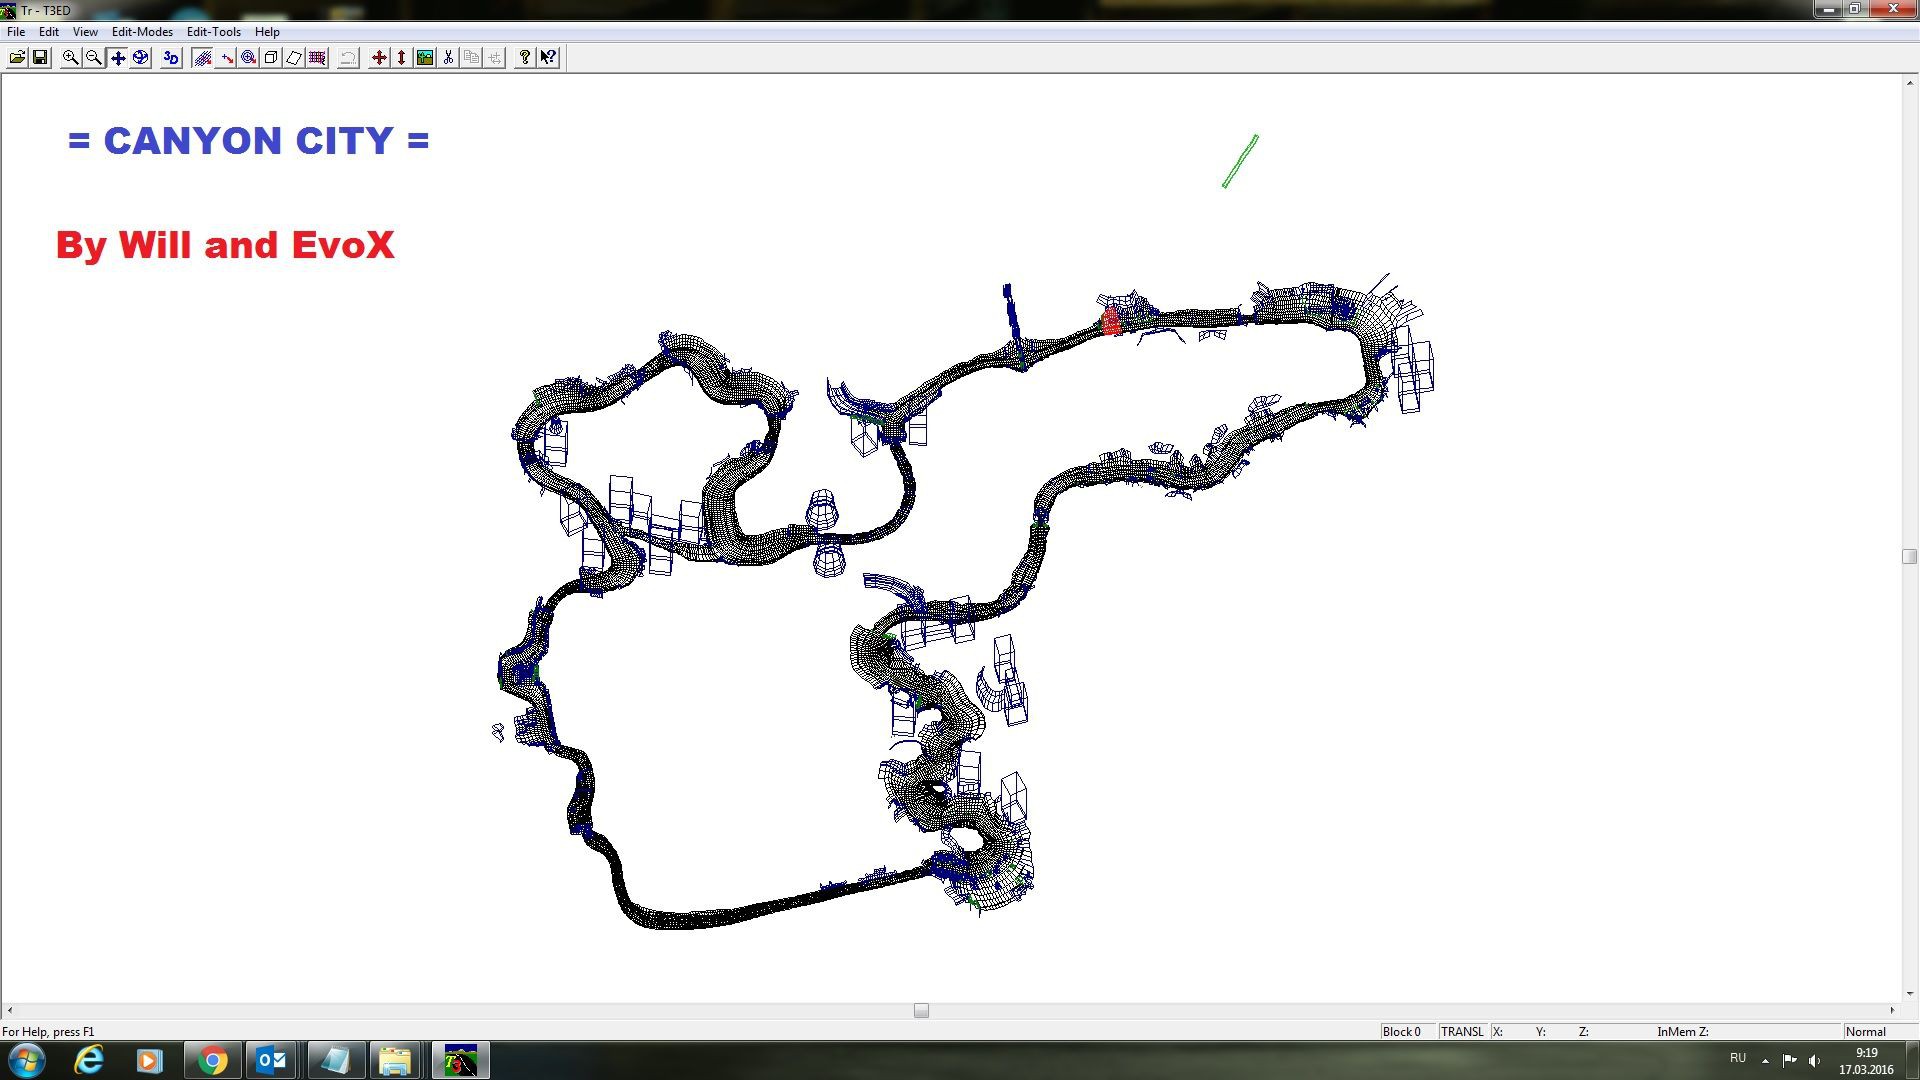Click the right arrow of horizontal scrollbar

tap(1892, 1011)
